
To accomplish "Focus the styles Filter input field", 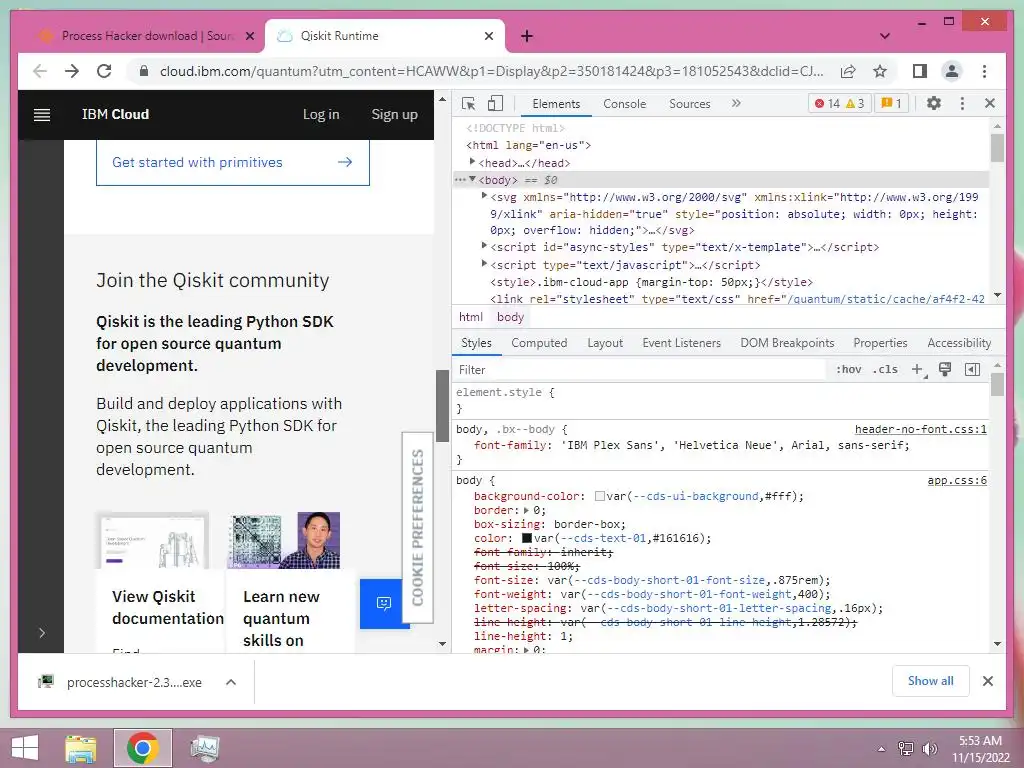I will [640, 370].
